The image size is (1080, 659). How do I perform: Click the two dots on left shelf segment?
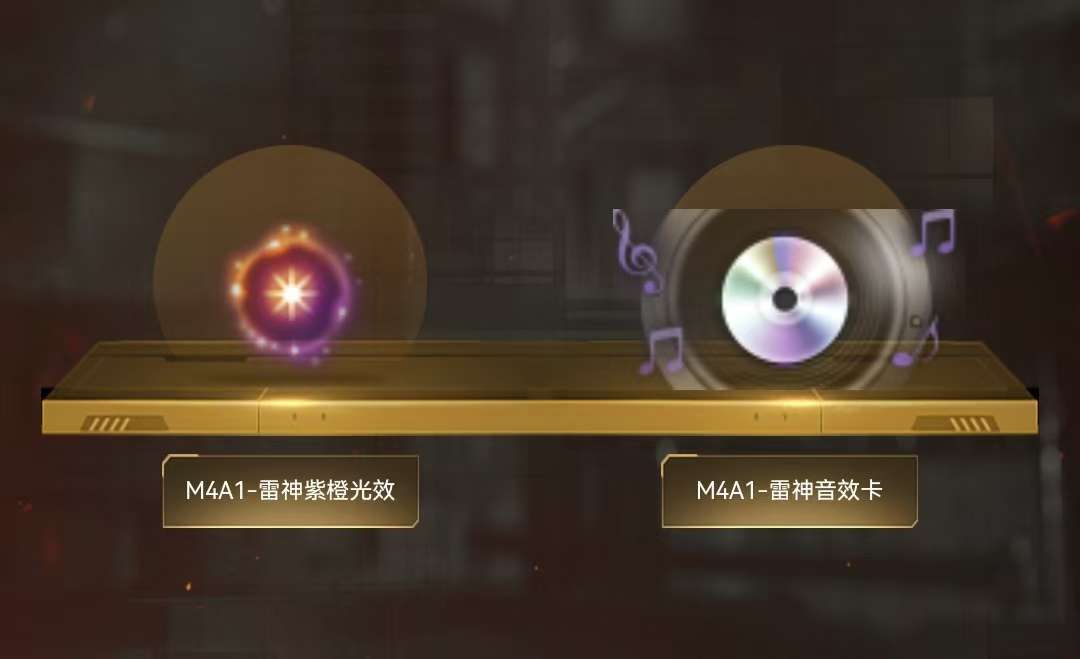tap(309, 417)
